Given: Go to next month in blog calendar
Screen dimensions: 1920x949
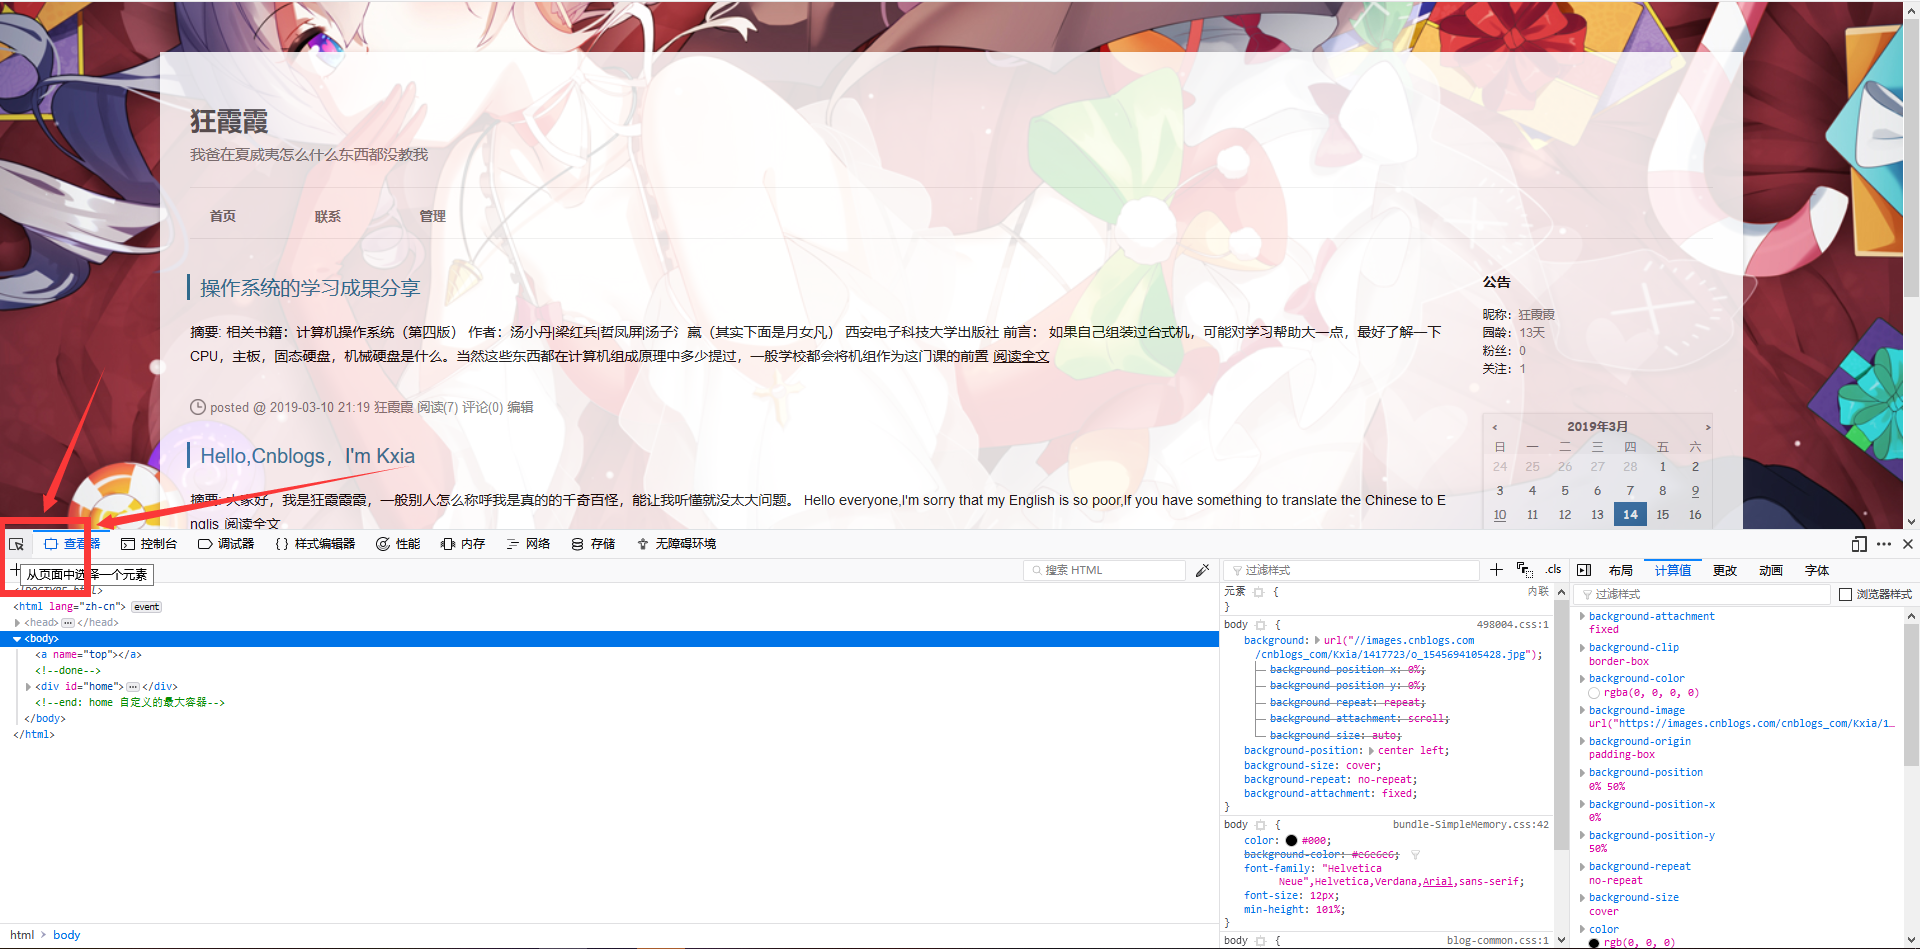Looking at the screenshot, I should pos(1708,427).
